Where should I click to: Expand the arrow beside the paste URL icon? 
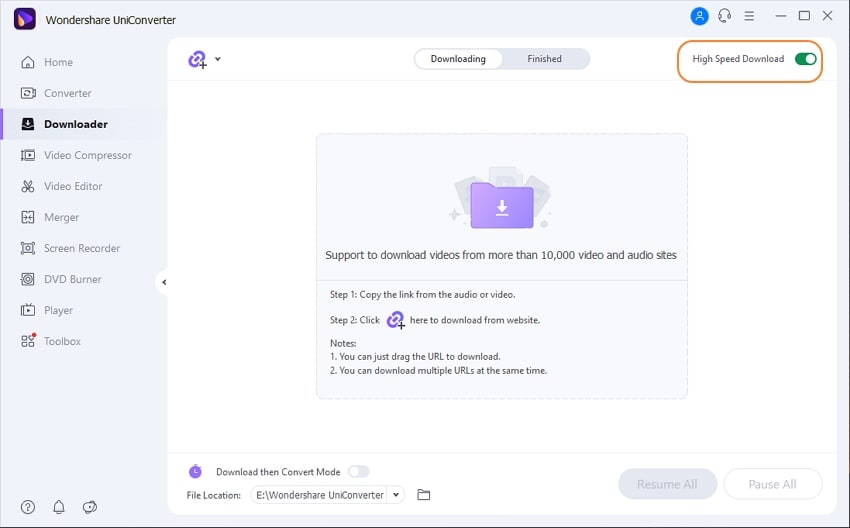click(217, 59)
